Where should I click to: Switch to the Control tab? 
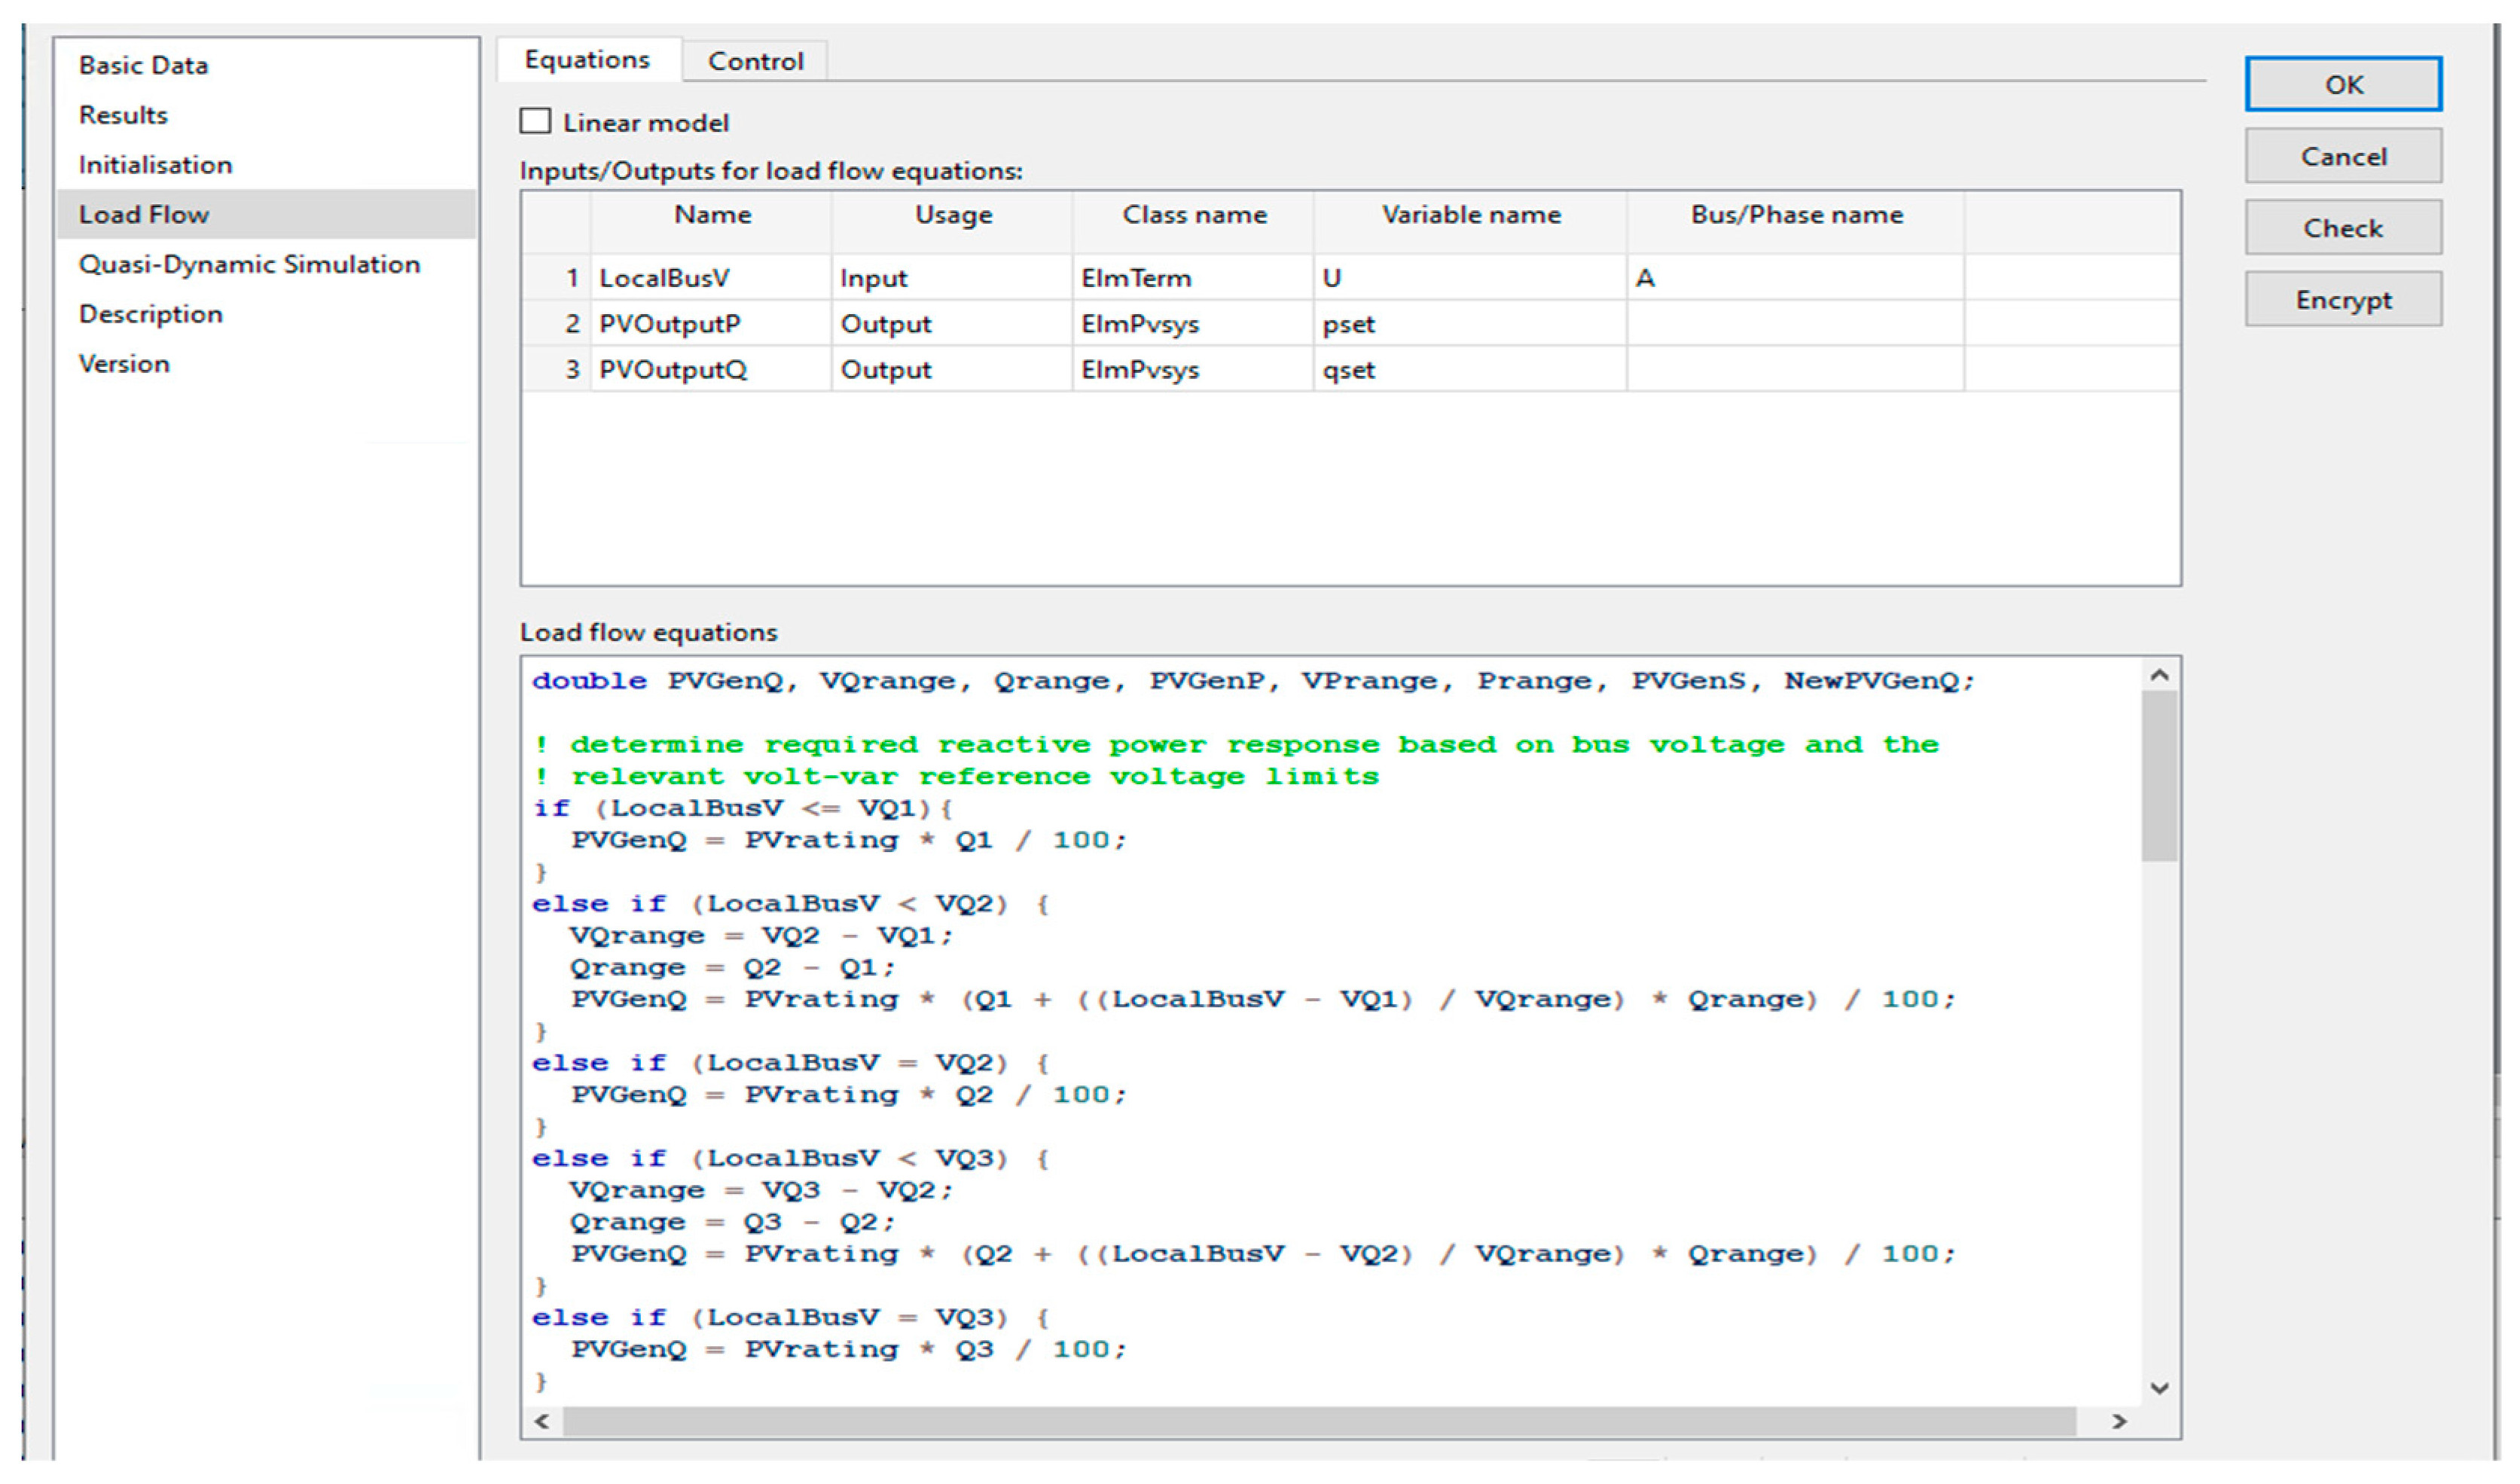[755, 62]
